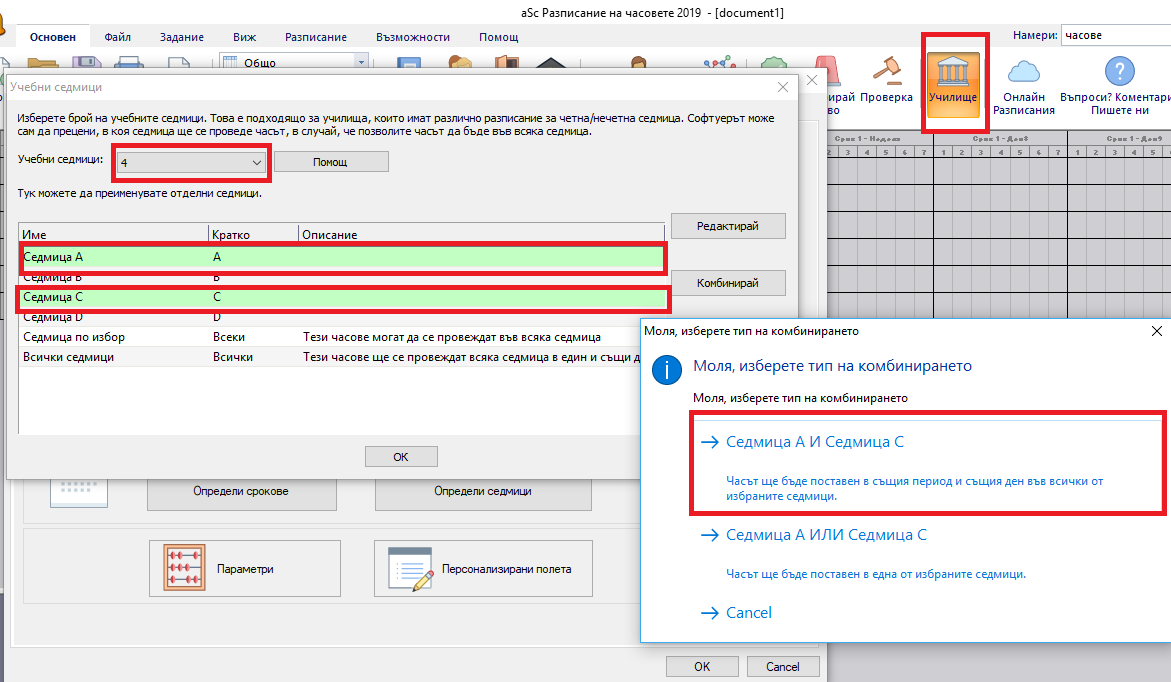The height and width of the screenshot is (682, 1171).
Task: Open the Възможности ribbon tab
Action: 412,37
